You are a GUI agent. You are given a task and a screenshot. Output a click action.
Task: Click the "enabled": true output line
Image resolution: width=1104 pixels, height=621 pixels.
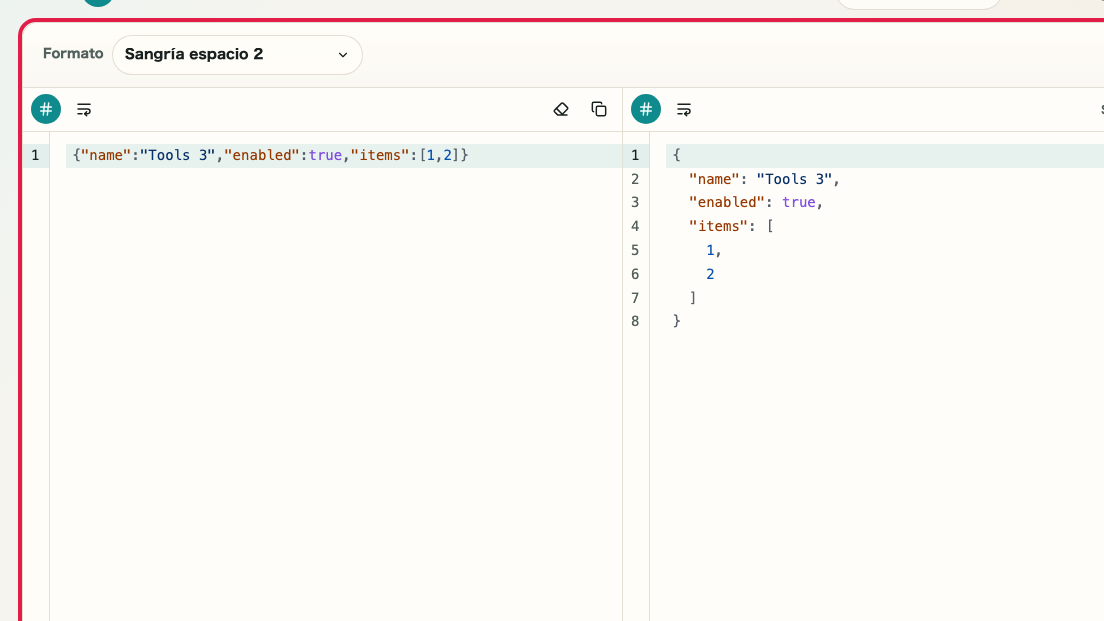[755, 203]
